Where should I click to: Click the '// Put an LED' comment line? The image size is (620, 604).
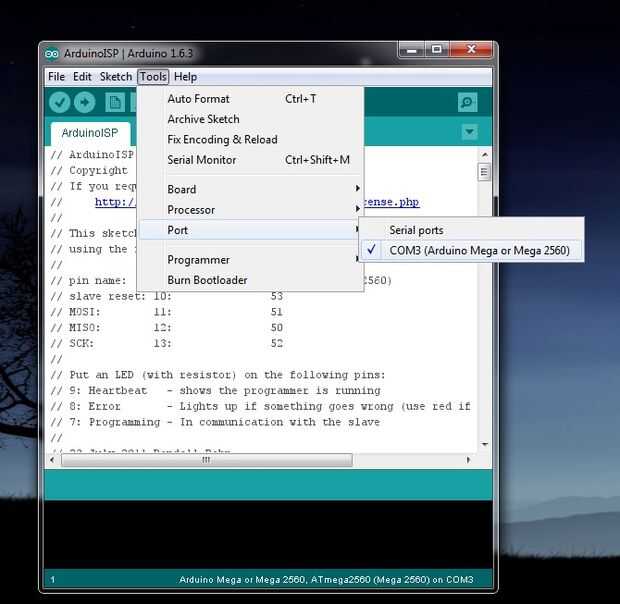point(218,375)
